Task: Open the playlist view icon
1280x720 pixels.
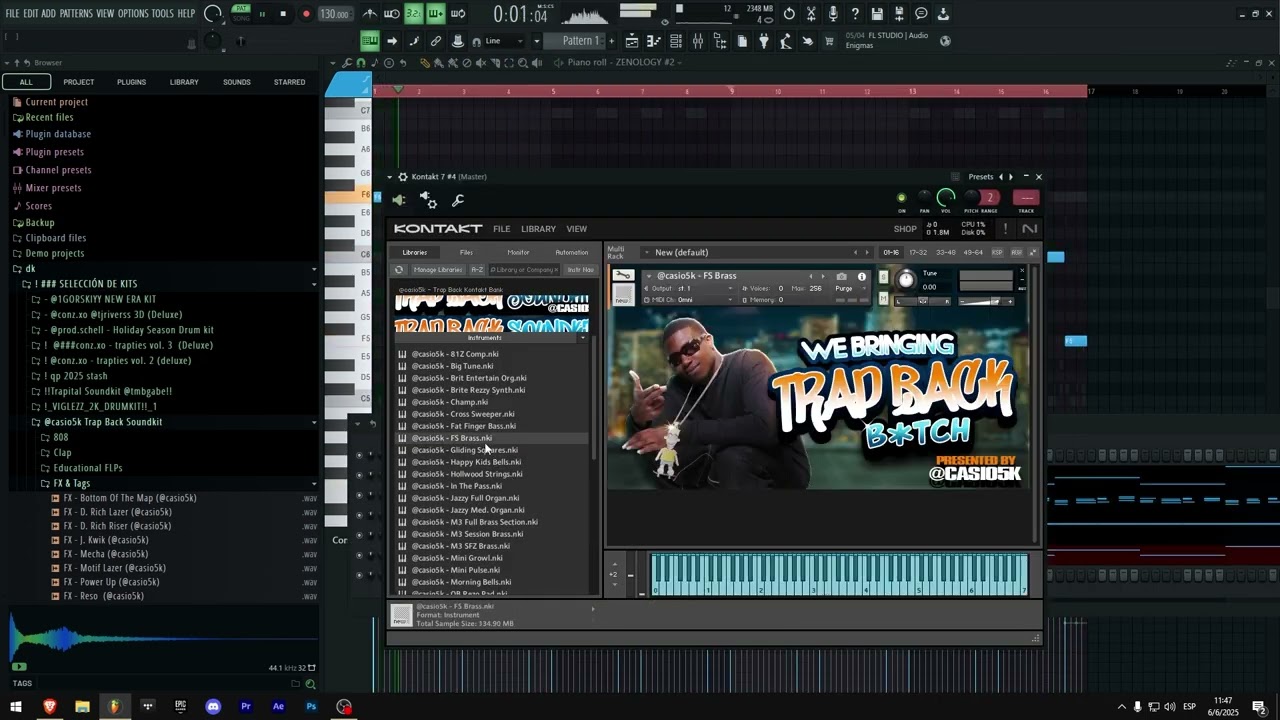Action: (x=632, y=41)
